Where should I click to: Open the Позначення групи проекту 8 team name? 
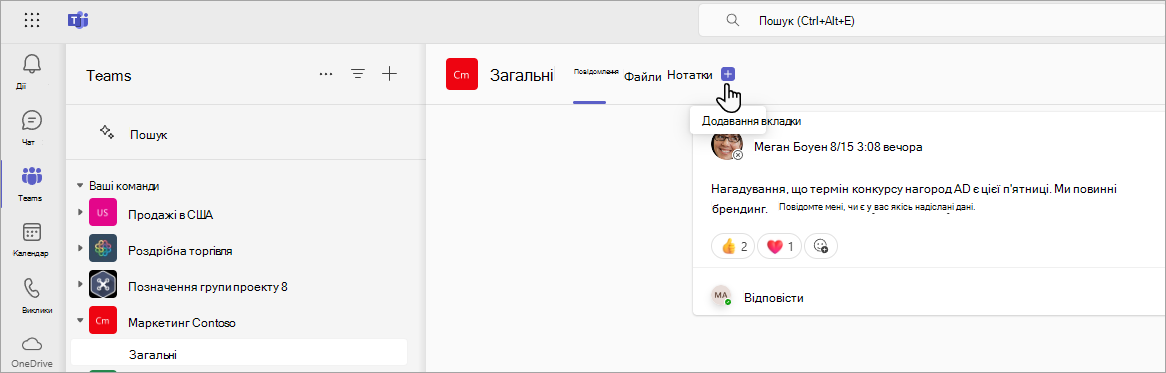coord(207,286)
